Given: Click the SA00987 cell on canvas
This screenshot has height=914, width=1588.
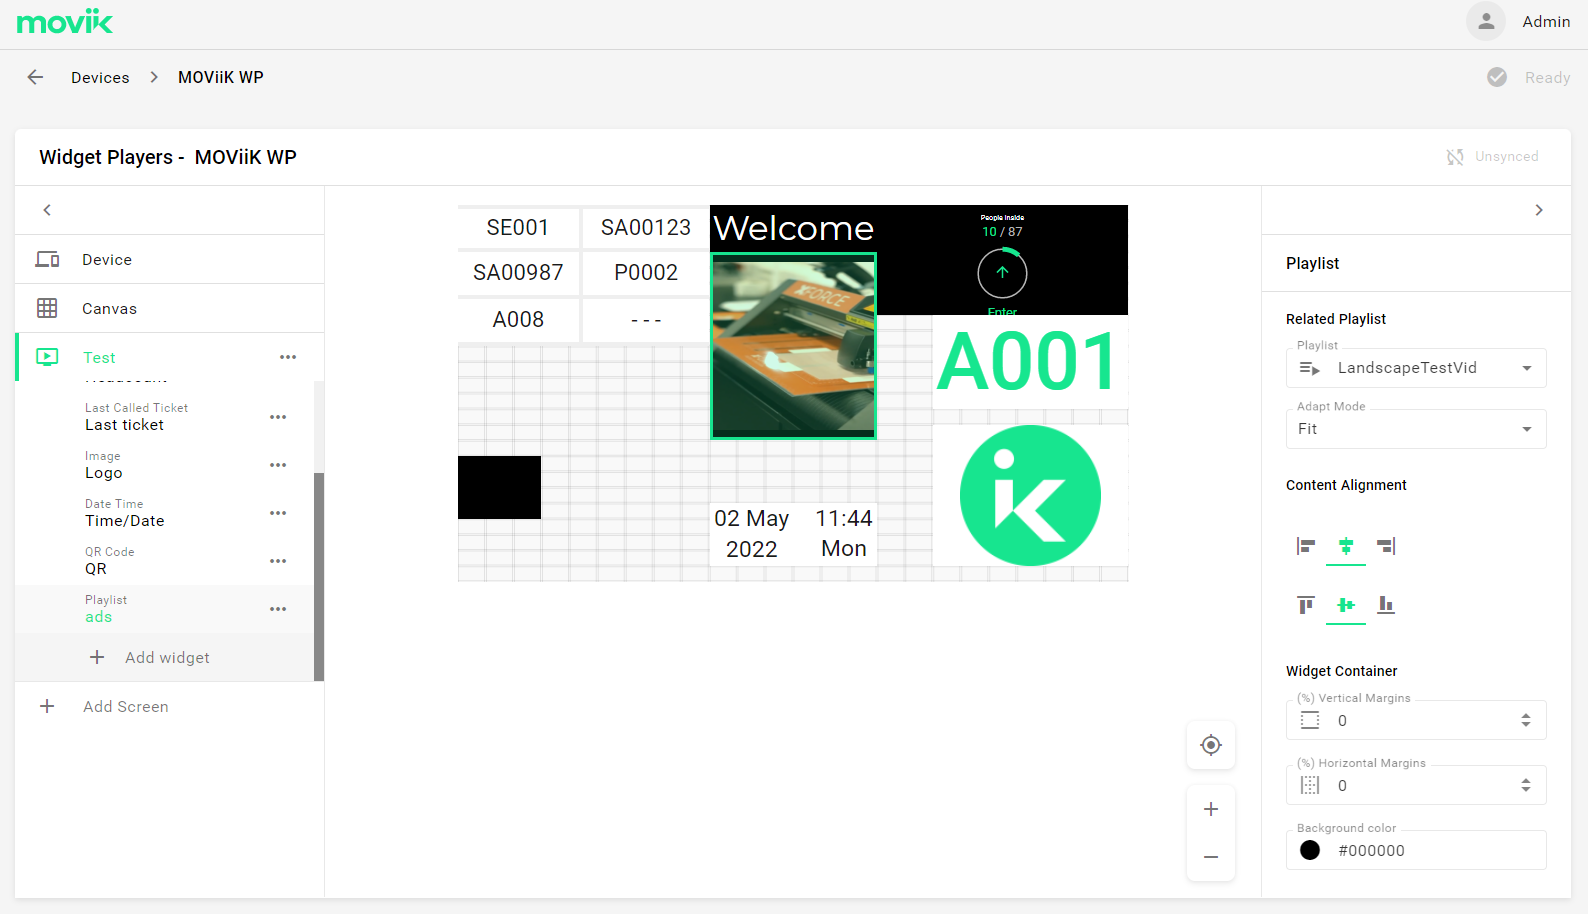Looking at the screenshot, I should pos(518,272).
